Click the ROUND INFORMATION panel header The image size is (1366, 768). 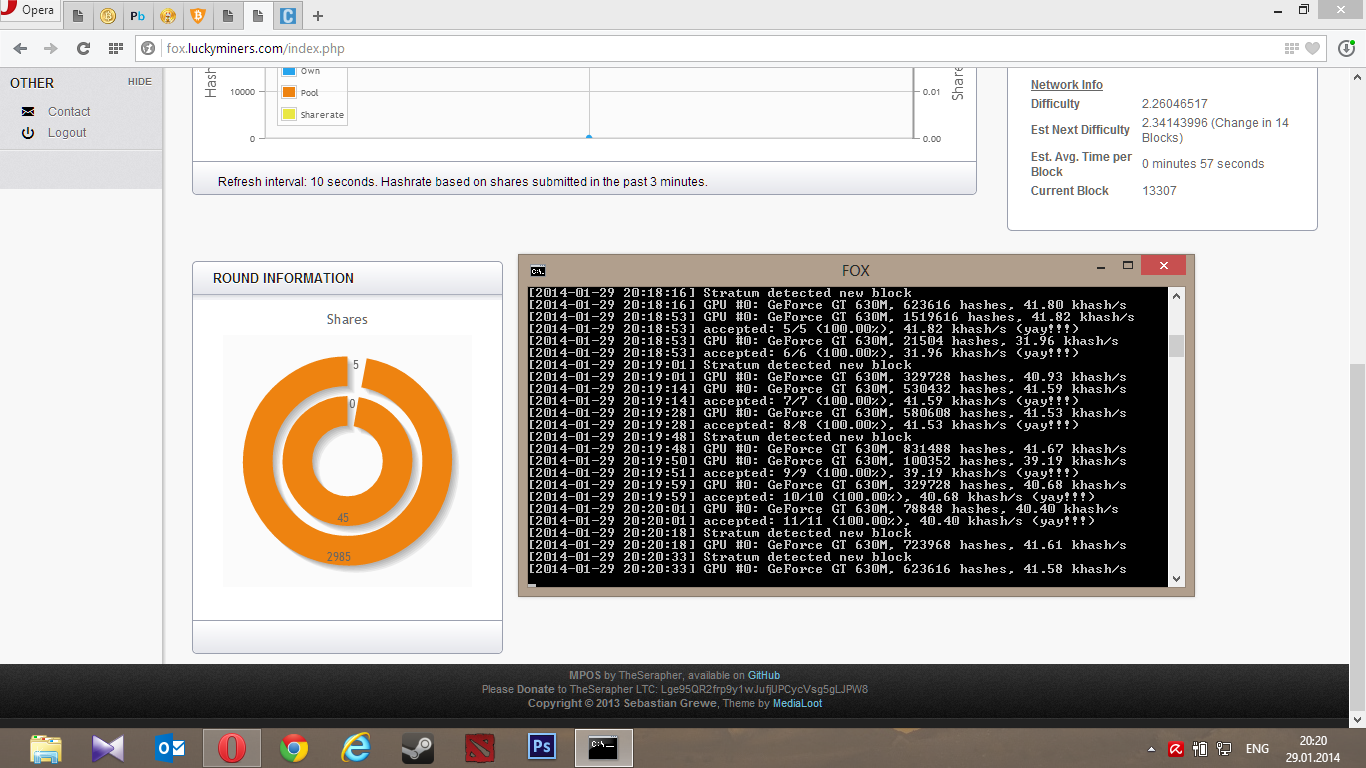coord(347,279)
